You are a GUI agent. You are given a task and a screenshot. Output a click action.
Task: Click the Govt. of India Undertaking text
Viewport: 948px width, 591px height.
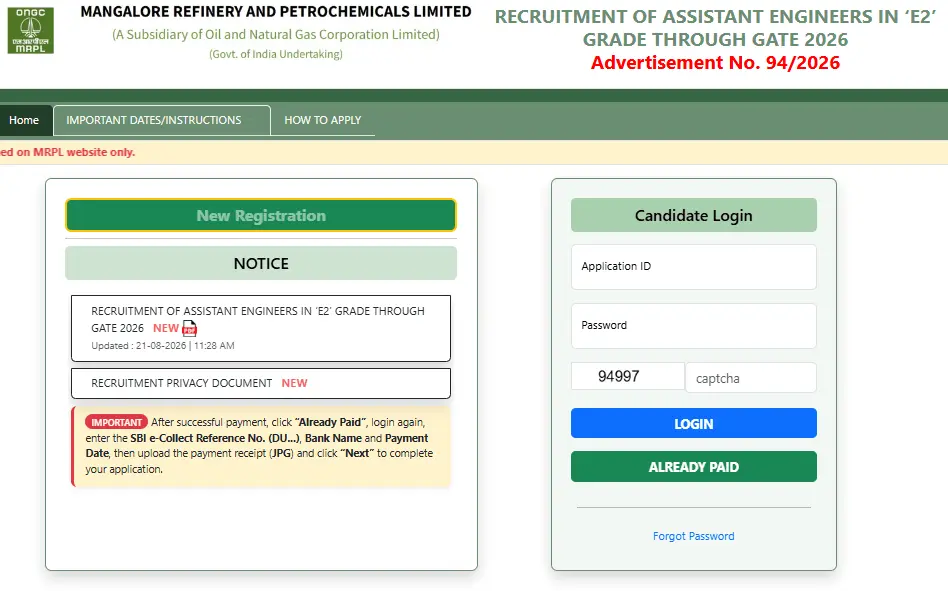pos(276,54)
